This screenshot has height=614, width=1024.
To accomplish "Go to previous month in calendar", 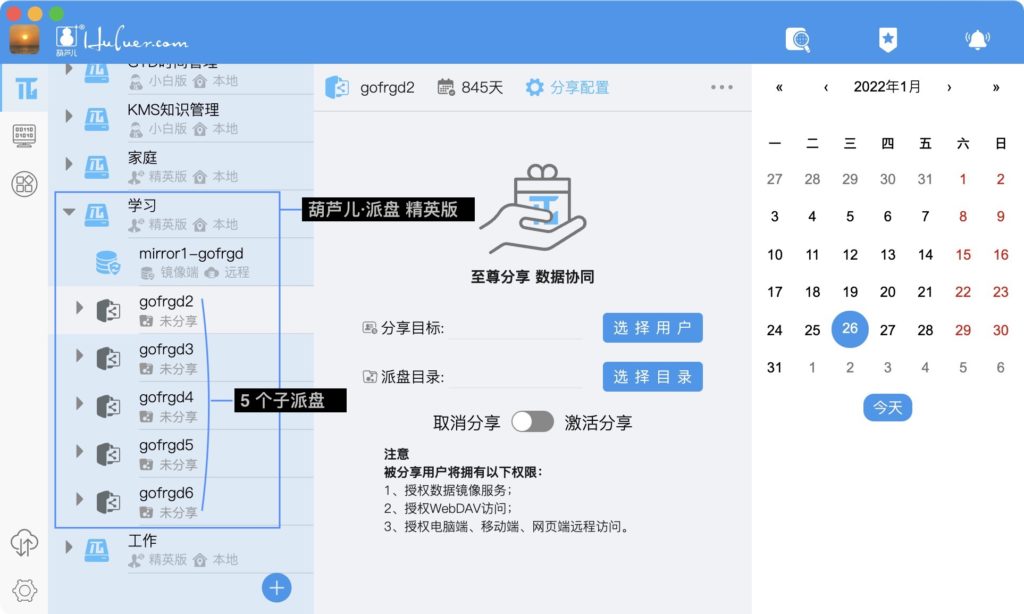I will [x=826, y=88].
